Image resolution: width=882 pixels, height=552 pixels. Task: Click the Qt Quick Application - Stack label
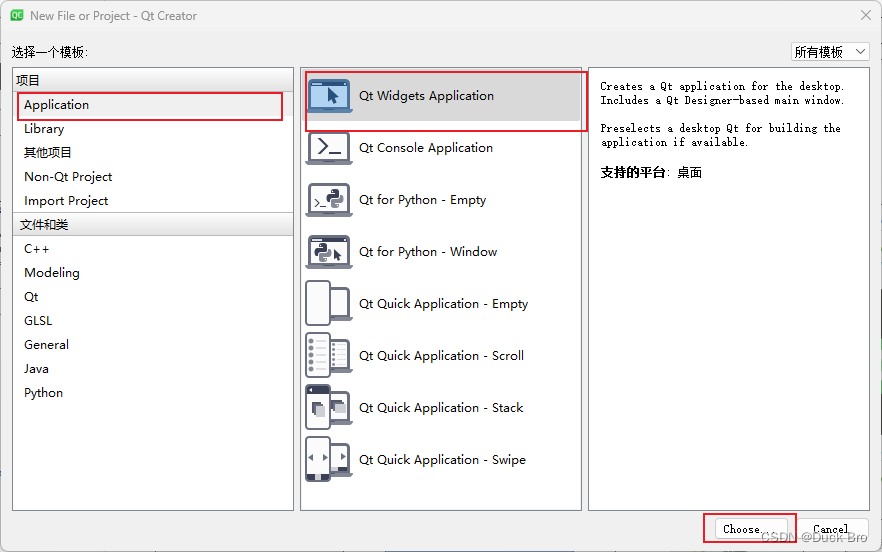(x=441, y=407)
